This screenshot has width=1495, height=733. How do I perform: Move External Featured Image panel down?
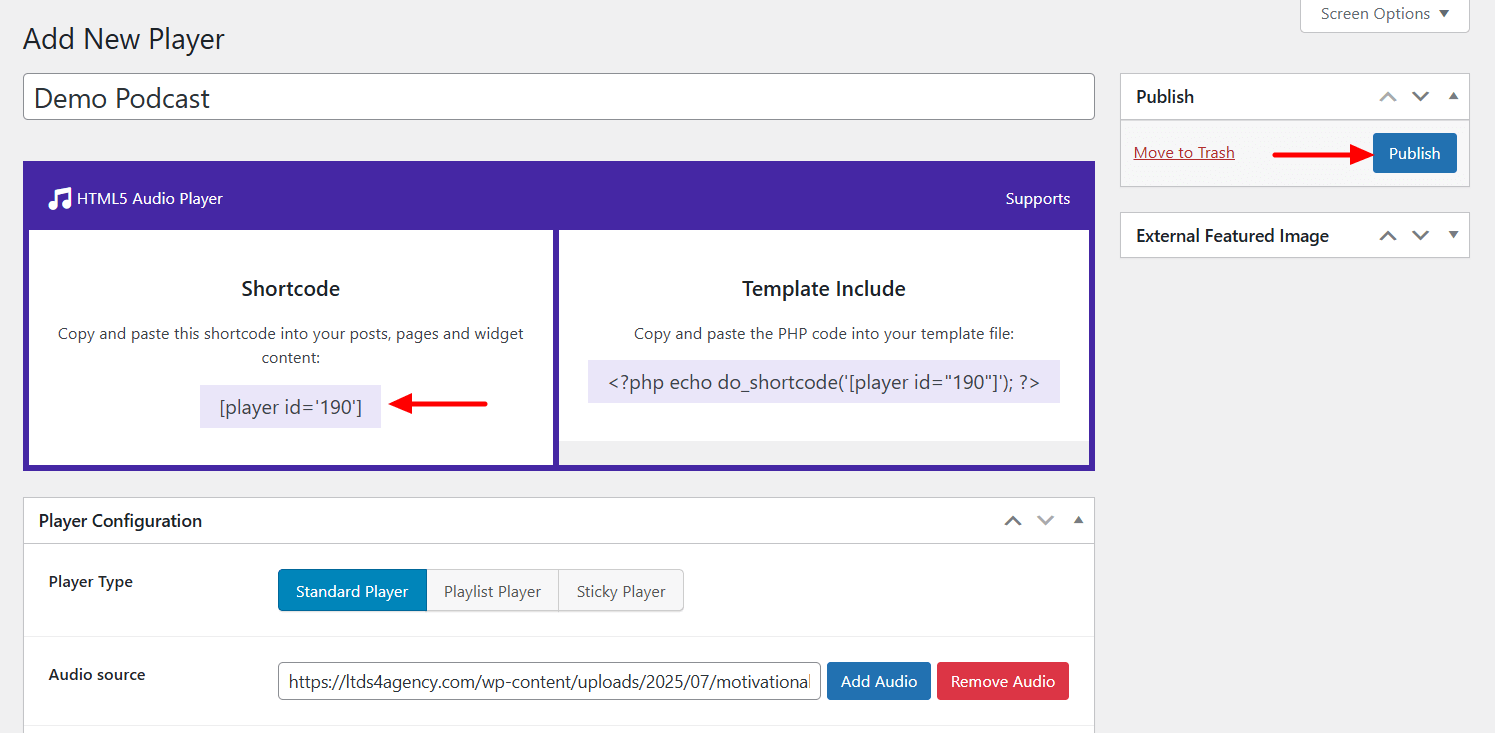pos(1420,236)
